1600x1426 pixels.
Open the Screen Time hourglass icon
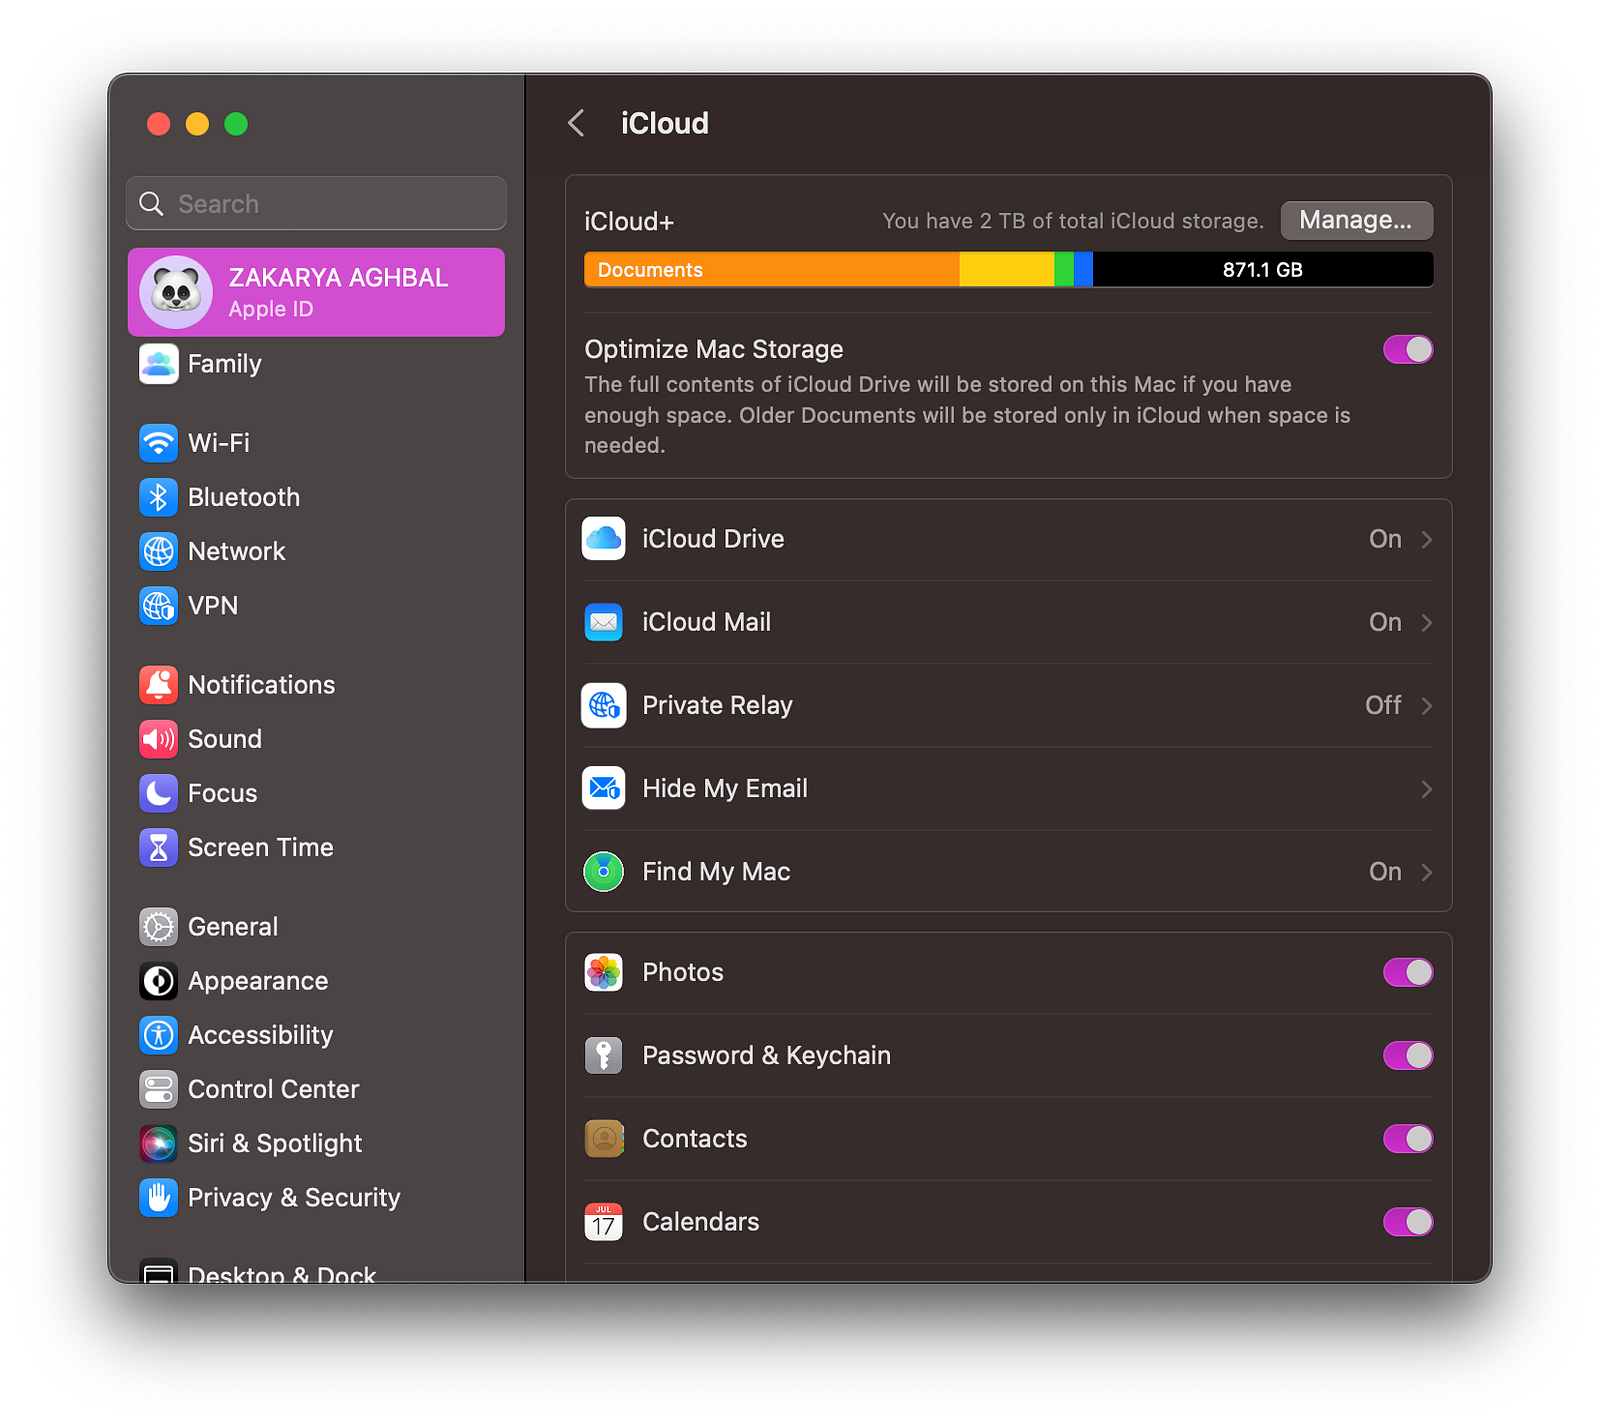pos(158,847)
